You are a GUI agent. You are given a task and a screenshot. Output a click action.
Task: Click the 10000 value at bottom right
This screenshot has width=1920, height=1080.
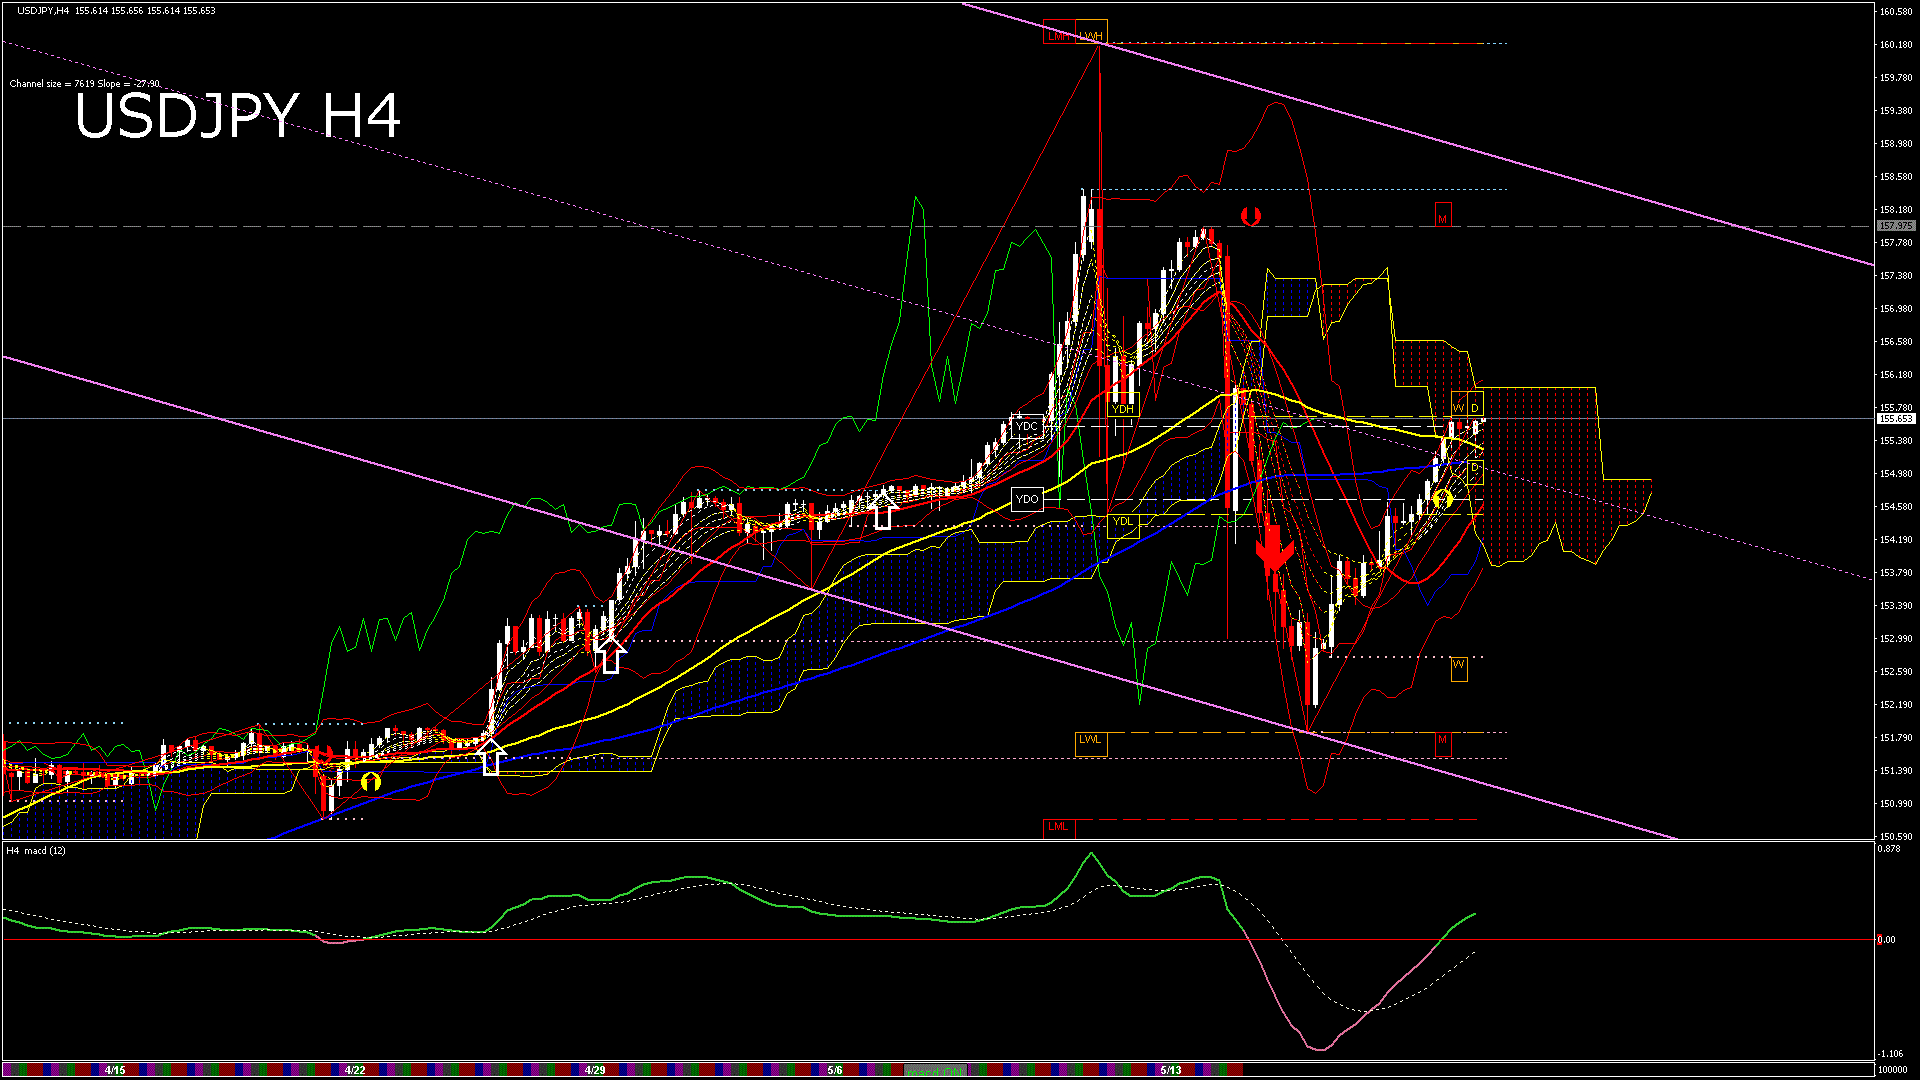[1892, 1070]
